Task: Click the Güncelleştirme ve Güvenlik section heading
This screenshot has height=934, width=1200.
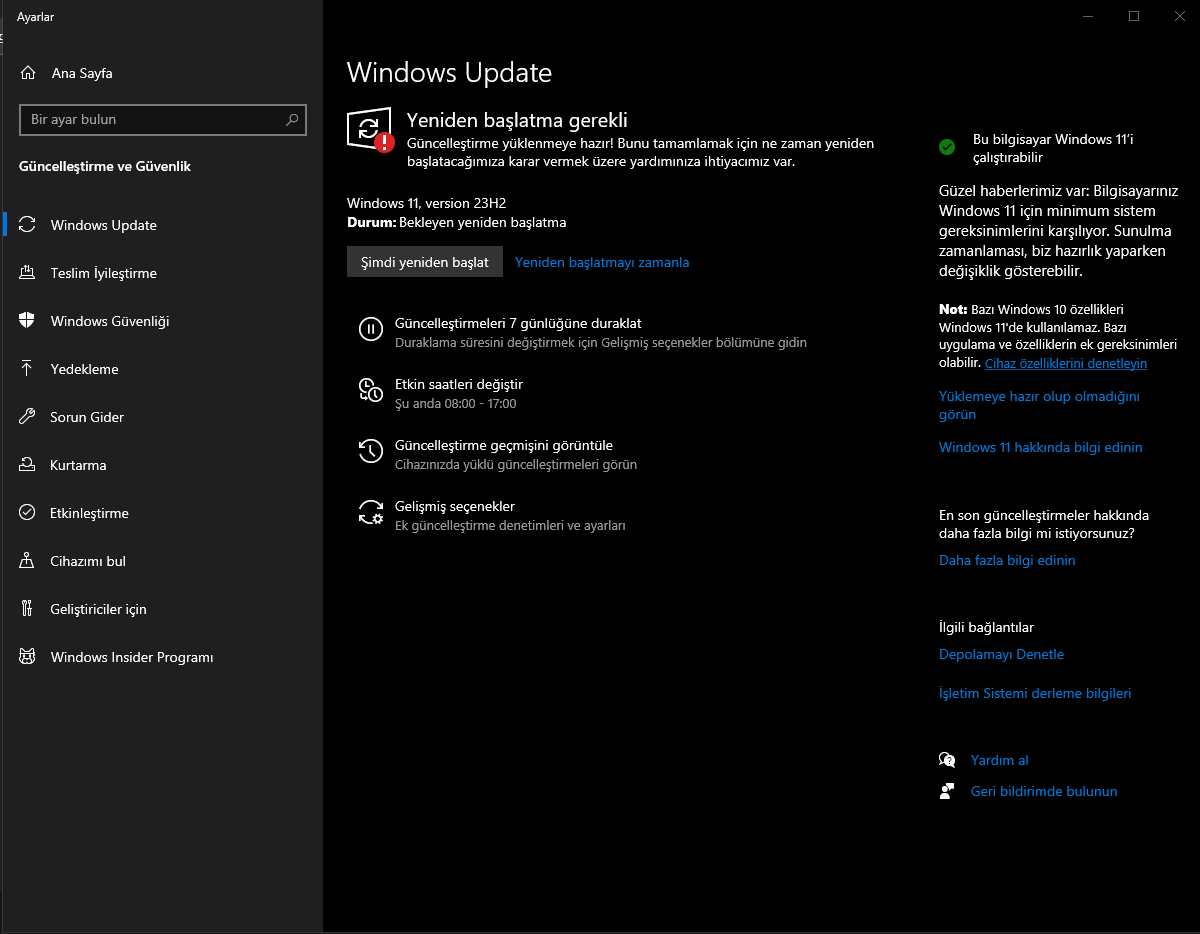Action: click(105, 166)
